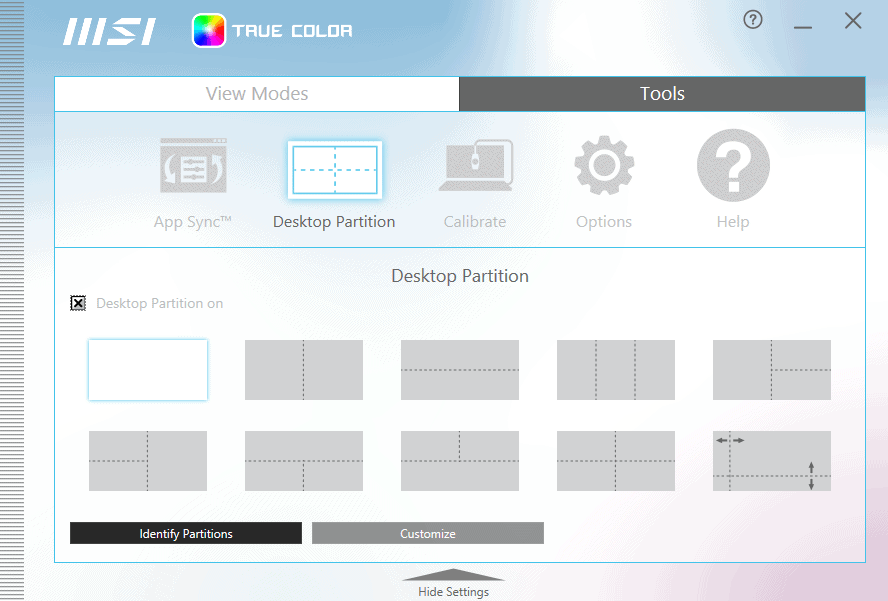Select the single full-screen partition layout
This screenshot has height=601, width=888.
148,370
